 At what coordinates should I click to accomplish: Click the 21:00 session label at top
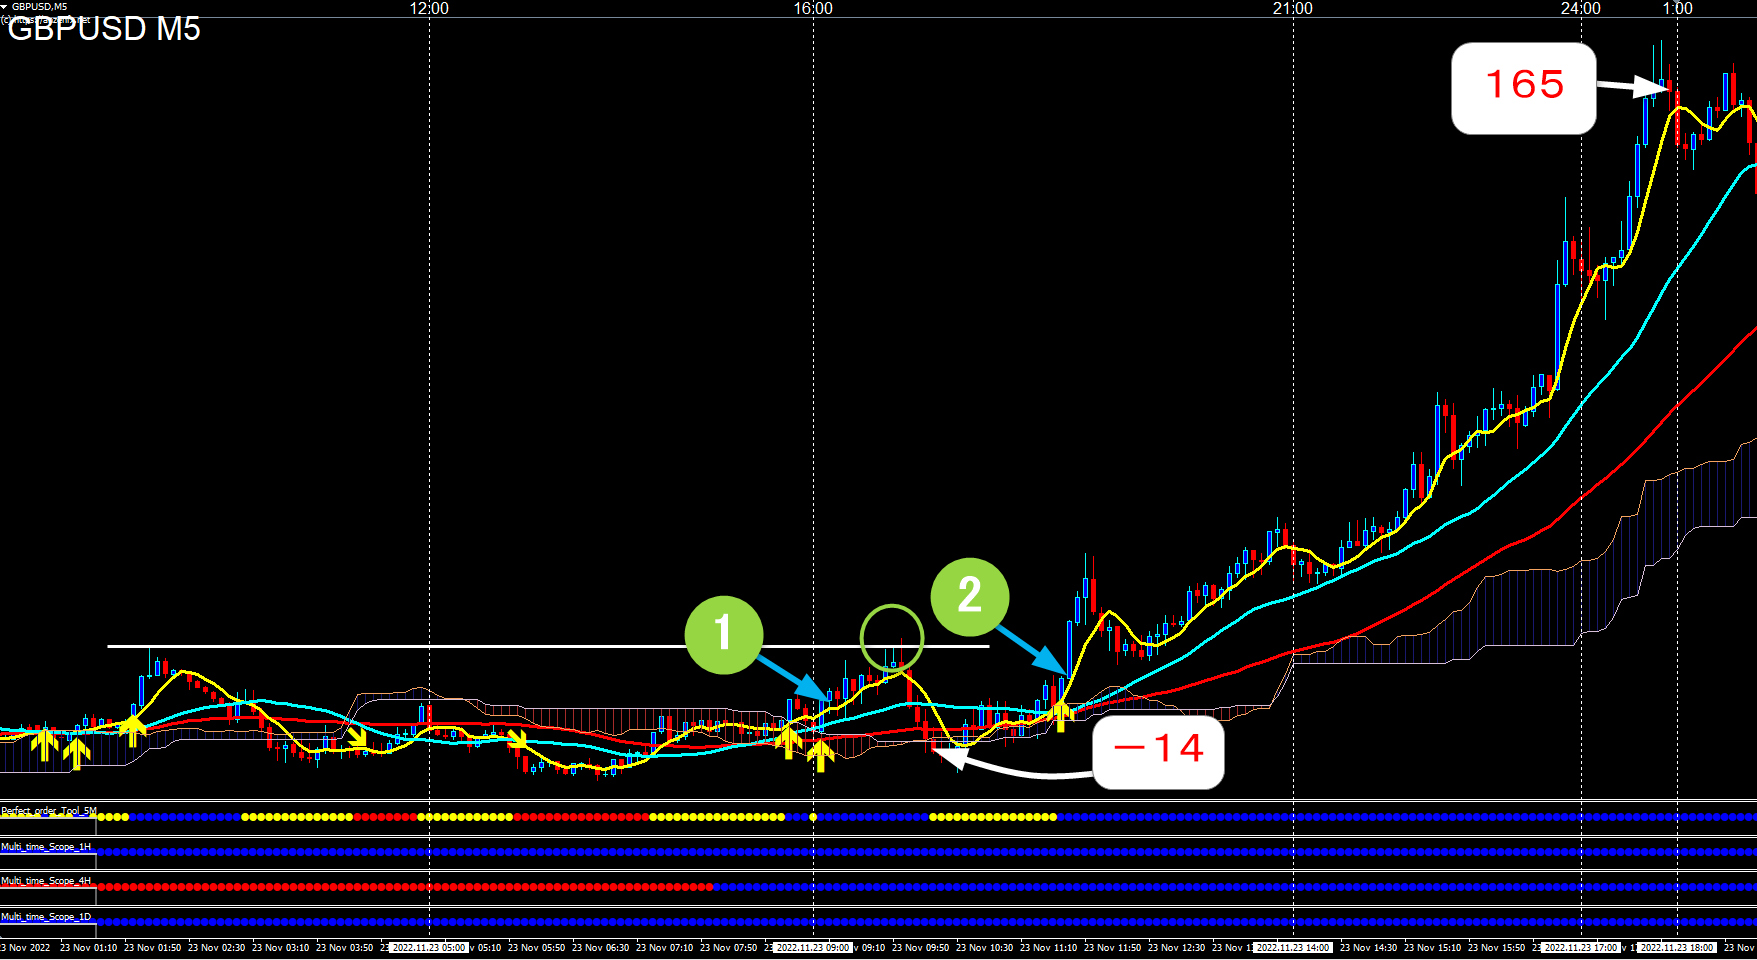(x=1293, y=8)
